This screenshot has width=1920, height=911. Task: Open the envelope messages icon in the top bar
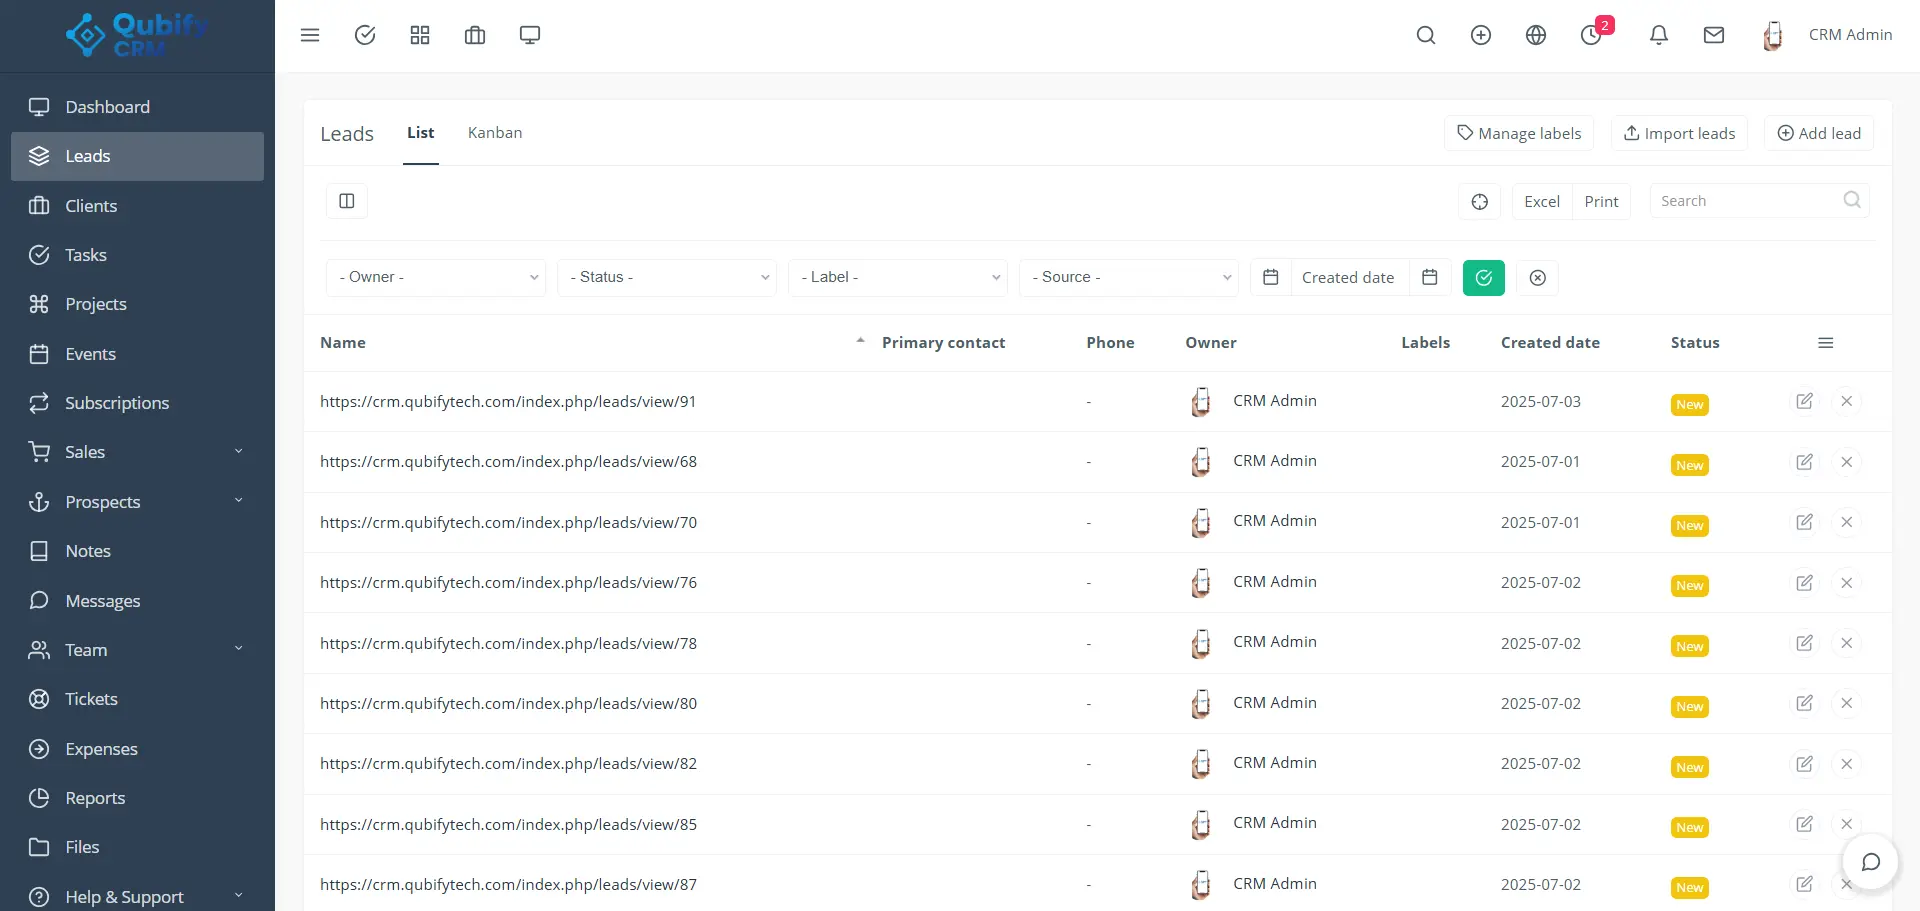(1713, 35)
